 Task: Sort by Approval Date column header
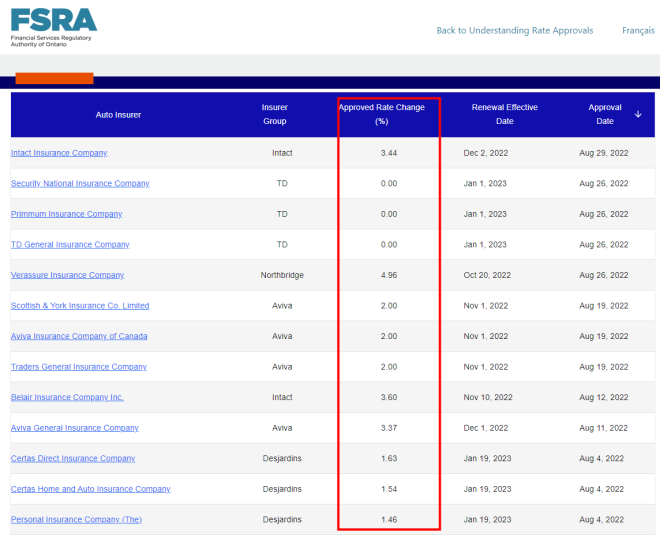(605, 114)
